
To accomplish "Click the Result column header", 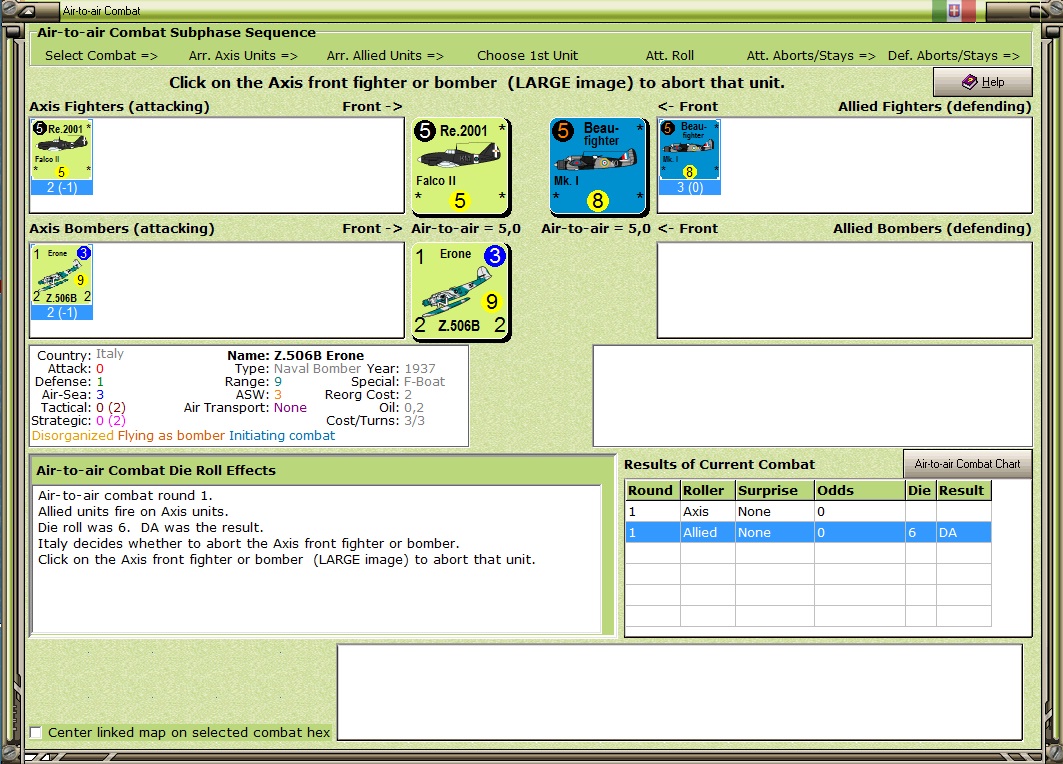I will [963, 490].
